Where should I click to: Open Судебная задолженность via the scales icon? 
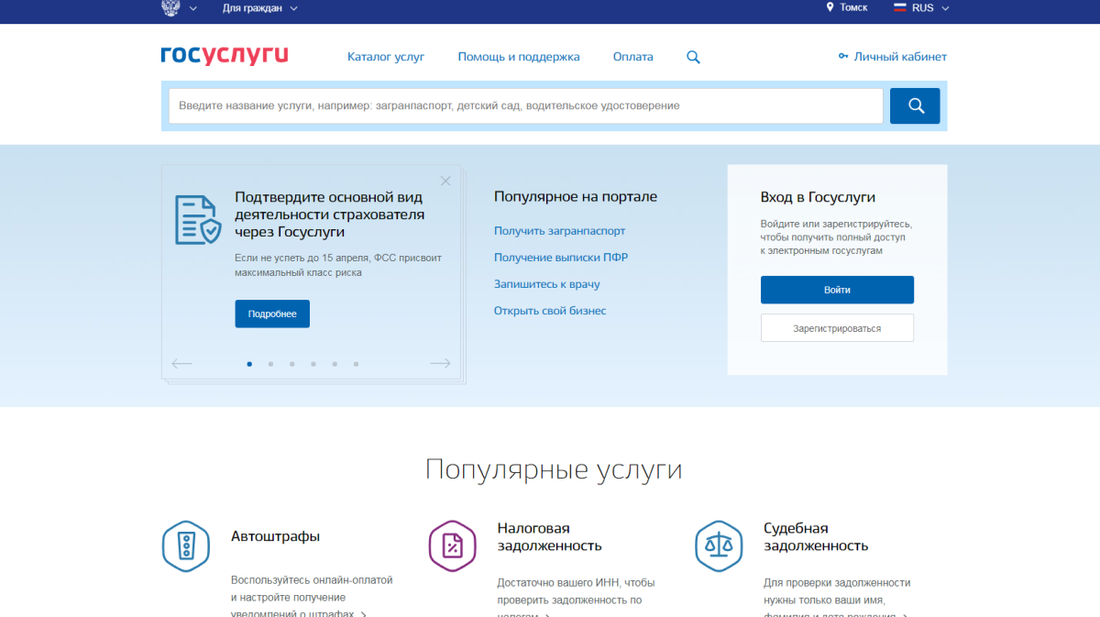(x=719, y=546)
